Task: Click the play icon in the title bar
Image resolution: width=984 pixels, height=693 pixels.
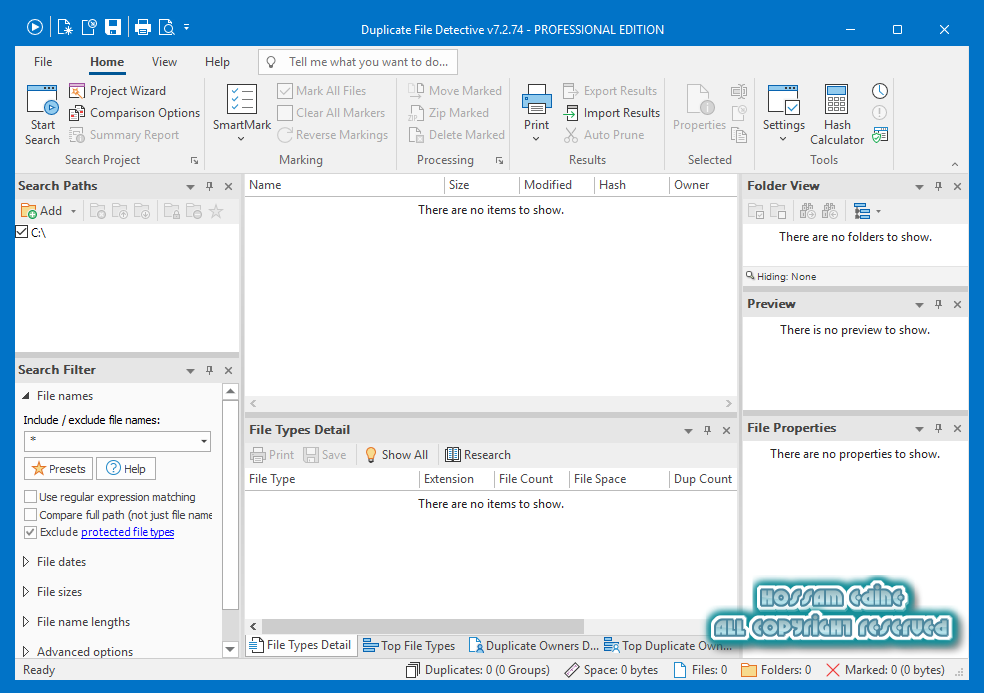Action: pyautogui.click(x=35, y=27)
